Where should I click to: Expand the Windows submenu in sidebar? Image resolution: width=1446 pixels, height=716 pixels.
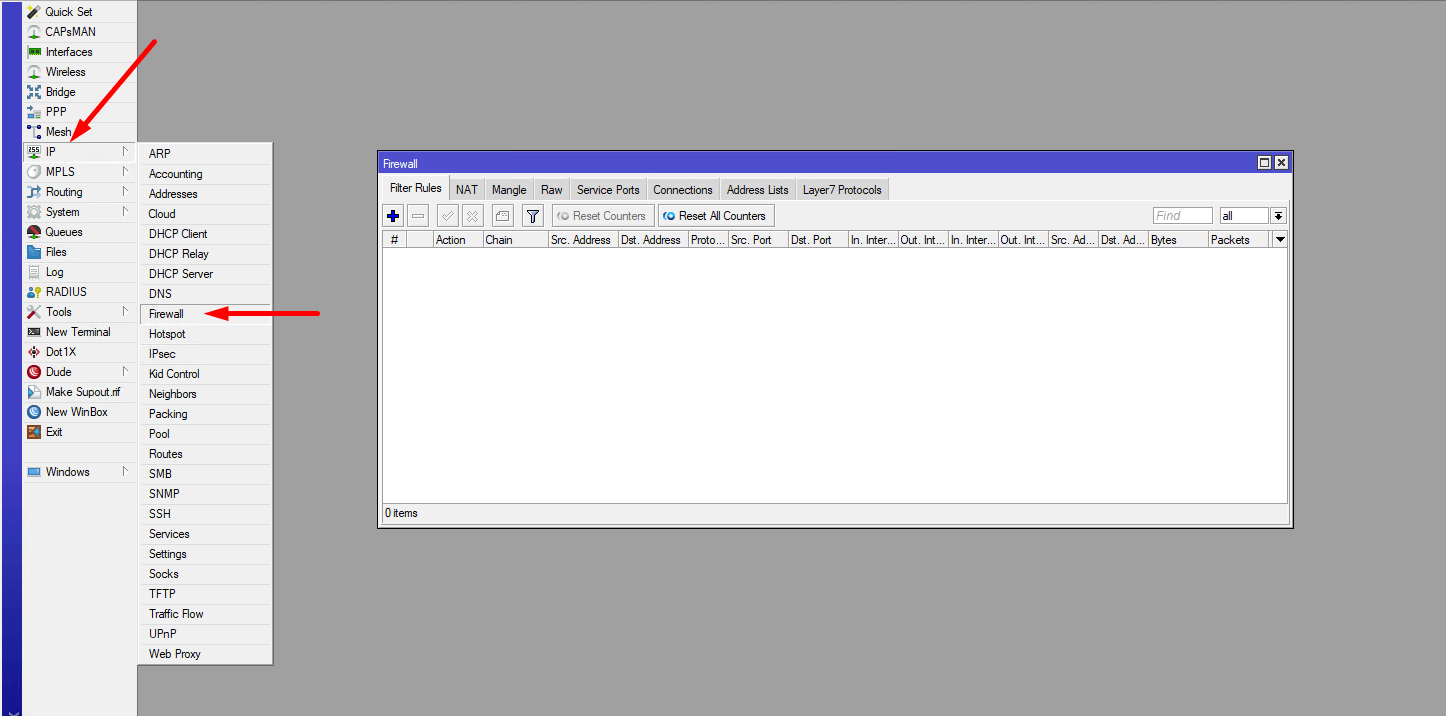pyautogui.click(x=80, y=472)
